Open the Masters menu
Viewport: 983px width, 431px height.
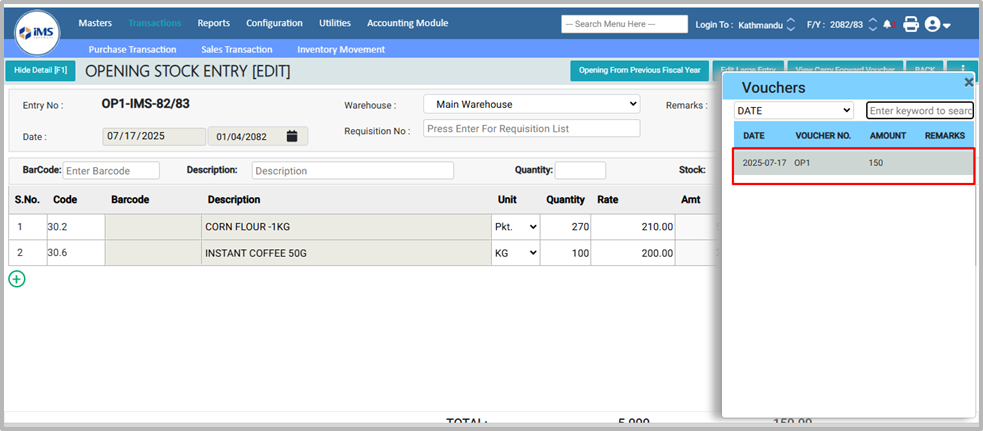[x=95, y=23]
